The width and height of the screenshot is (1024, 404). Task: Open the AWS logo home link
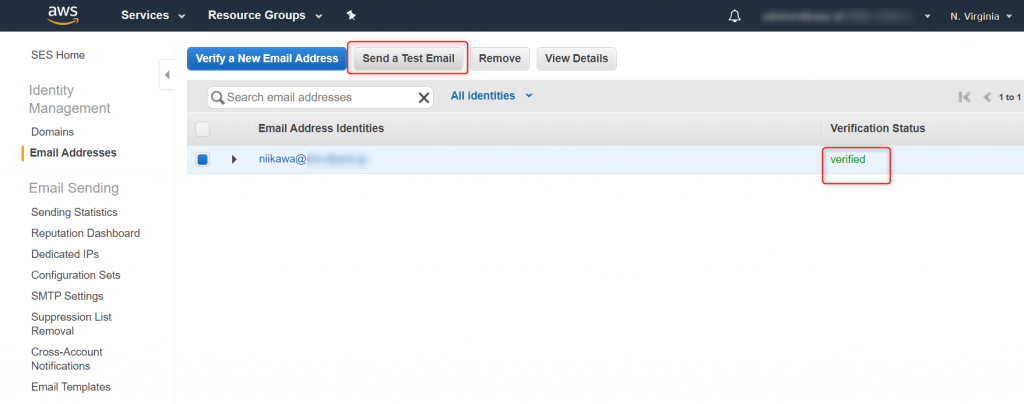(62, 15)
